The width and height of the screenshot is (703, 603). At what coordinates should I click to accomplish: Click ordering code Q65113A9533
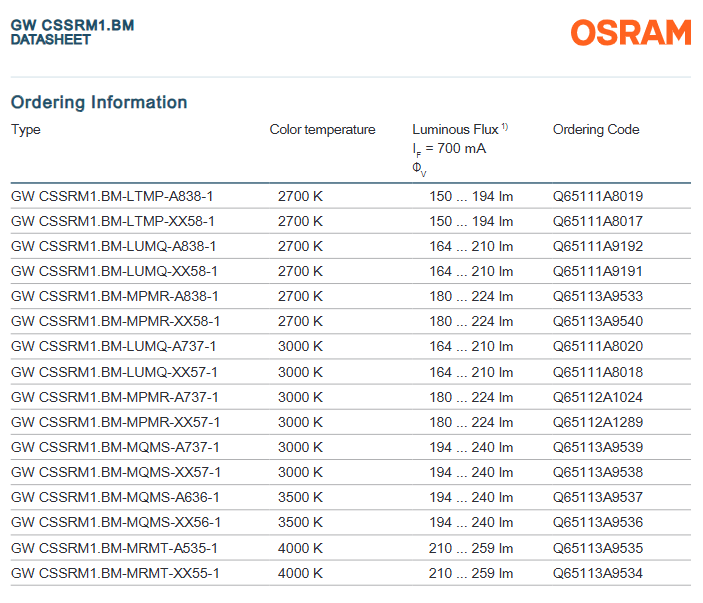[x=598, y=296]
